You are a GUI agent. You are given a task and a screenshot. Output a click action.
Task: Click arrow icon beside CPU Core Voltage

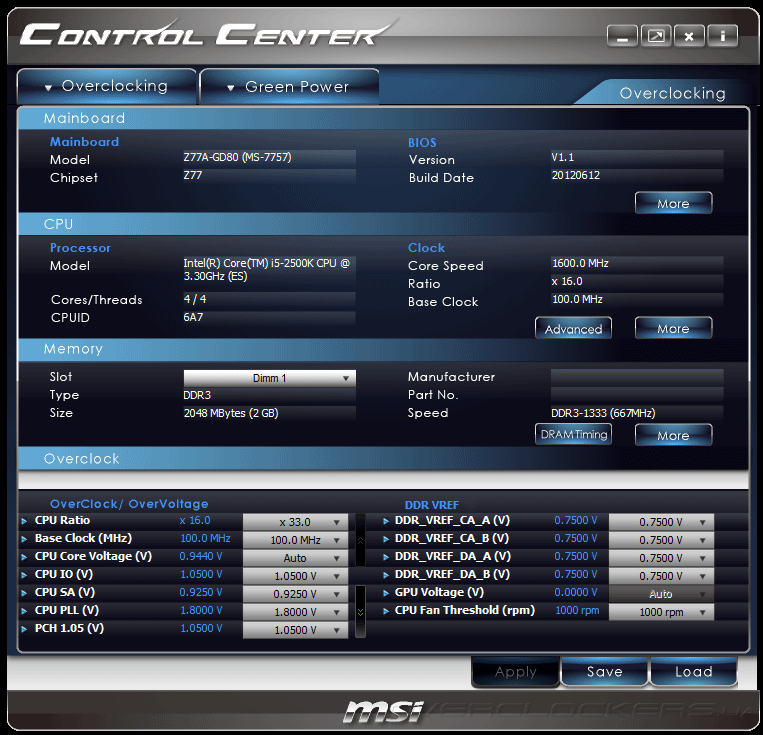(24, 557)
